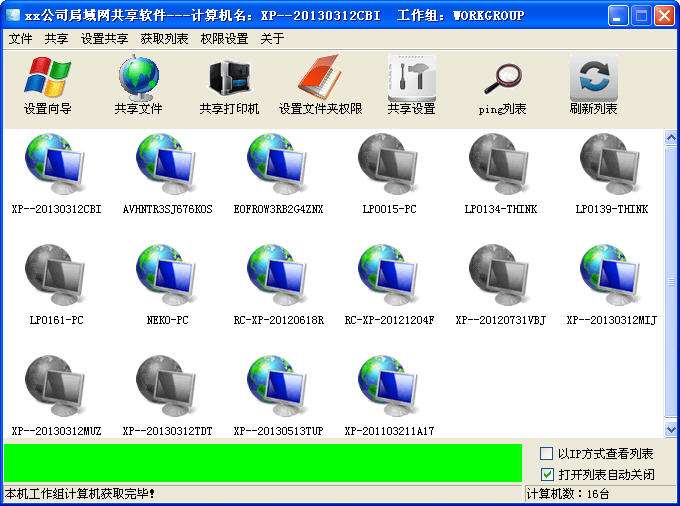Viewport: 680px width, 506px height.
Task: Click status text 本机工作组计算机获取完毕
Action: [80, 494]
